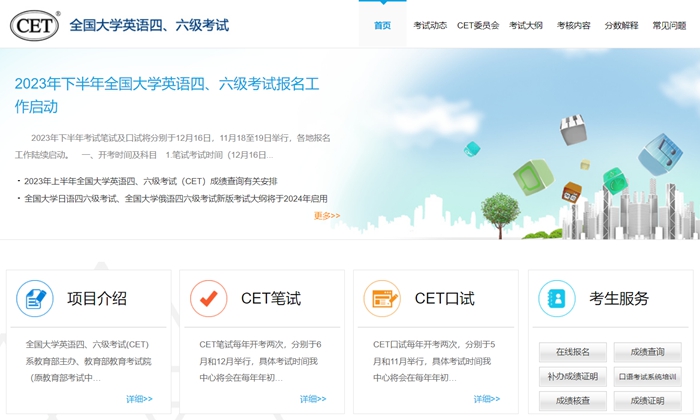Image resolution: width=700 pixels, height=420 pixels.
Task: Click the 项目介绍 document icon
Action: coord(35,298)
